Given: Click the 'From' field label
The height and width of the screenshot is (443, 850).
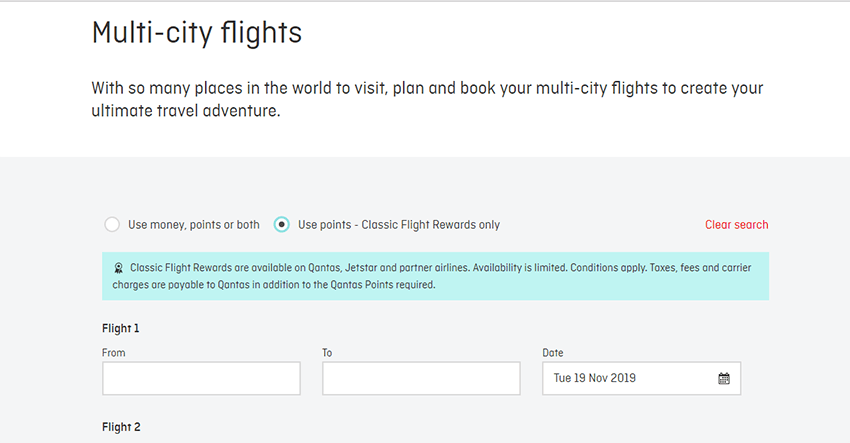Looking at the screenshot, I should [114, 353].
